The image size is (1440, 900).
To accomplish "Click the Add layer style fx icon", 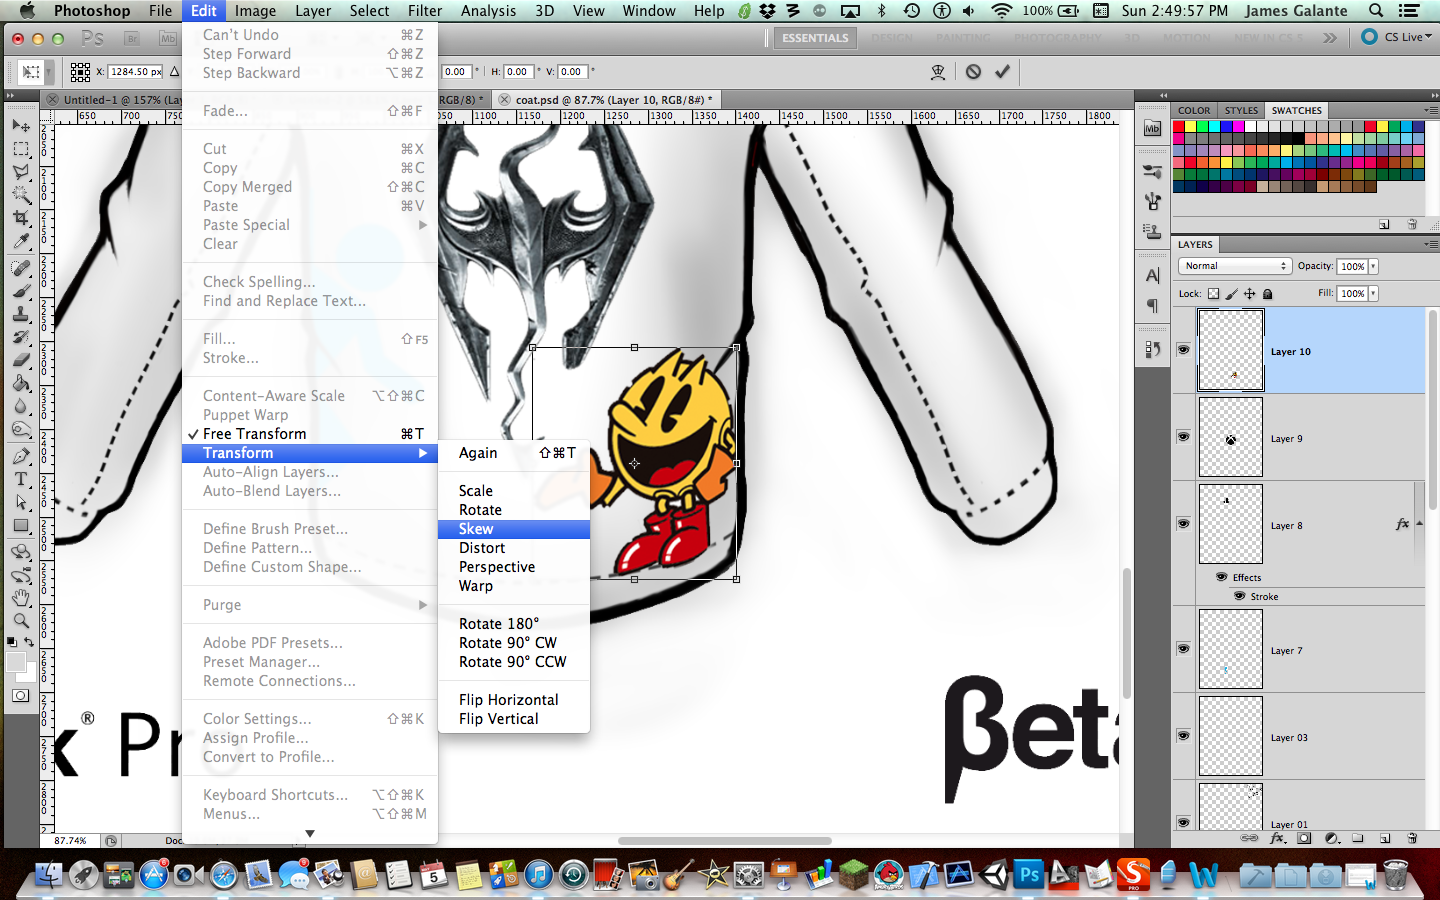I will pyautogui.click(x=1277, y=838).
